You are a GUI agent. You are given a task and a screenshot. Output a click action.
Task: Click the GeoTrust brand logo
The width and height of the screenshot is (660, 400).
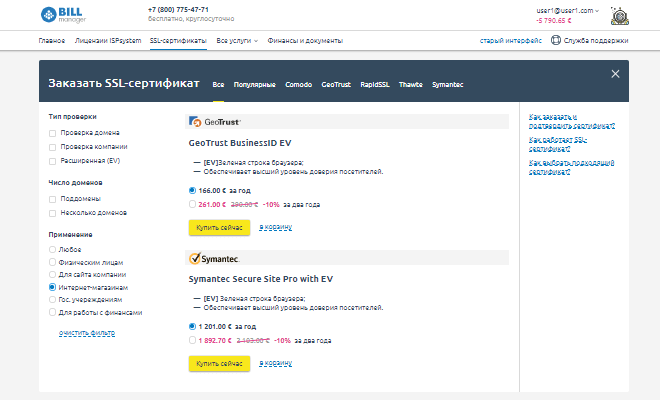tap(215, 122)
